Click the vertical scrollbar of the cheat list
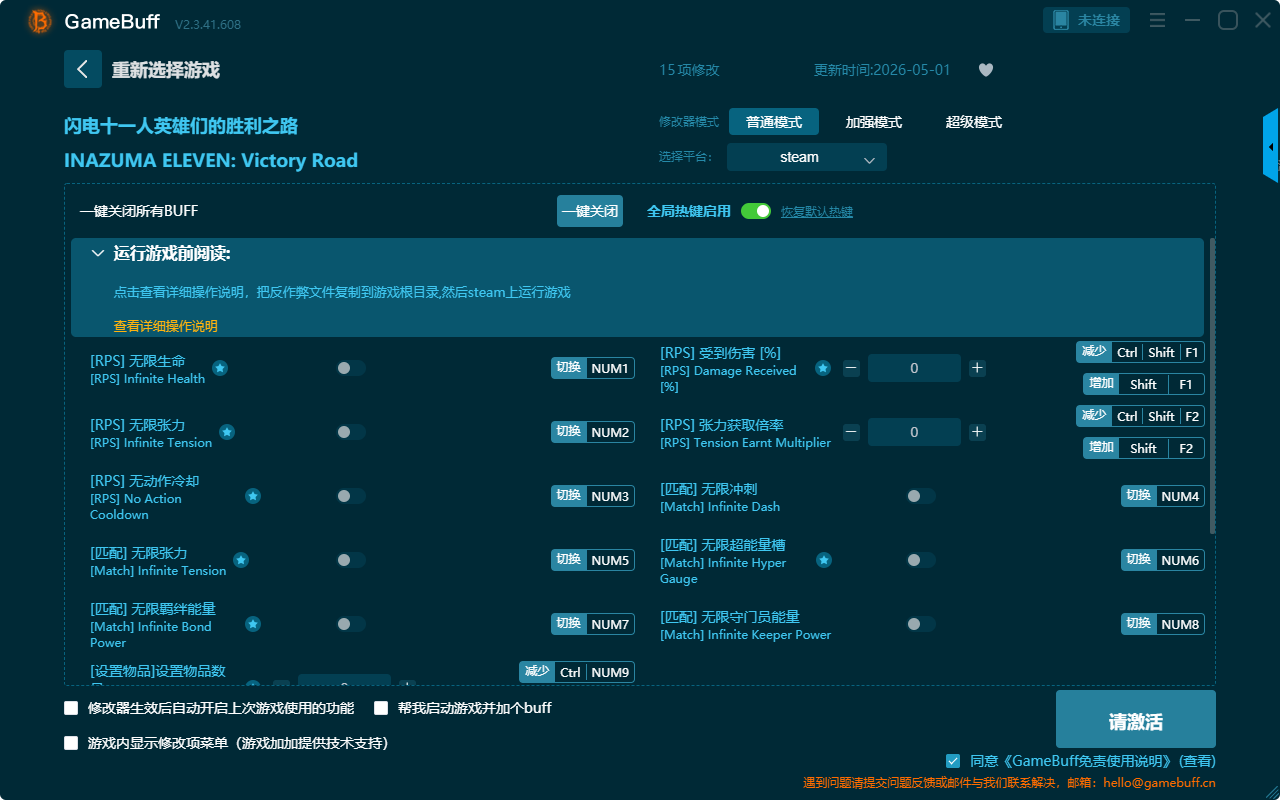The width and height of the screenshot is (1280, 800). coord(1213,385)
